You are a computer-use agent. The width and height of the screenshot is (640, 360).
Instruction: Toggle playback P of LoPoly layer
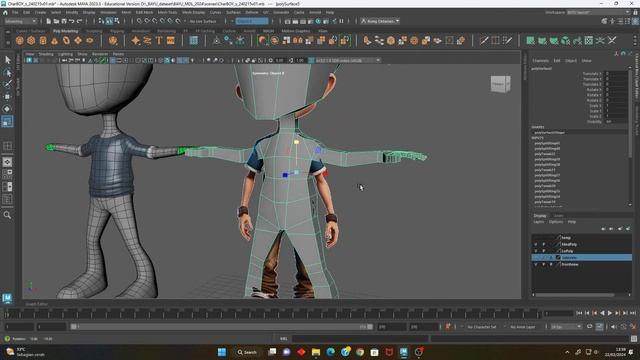click(543, 251)
